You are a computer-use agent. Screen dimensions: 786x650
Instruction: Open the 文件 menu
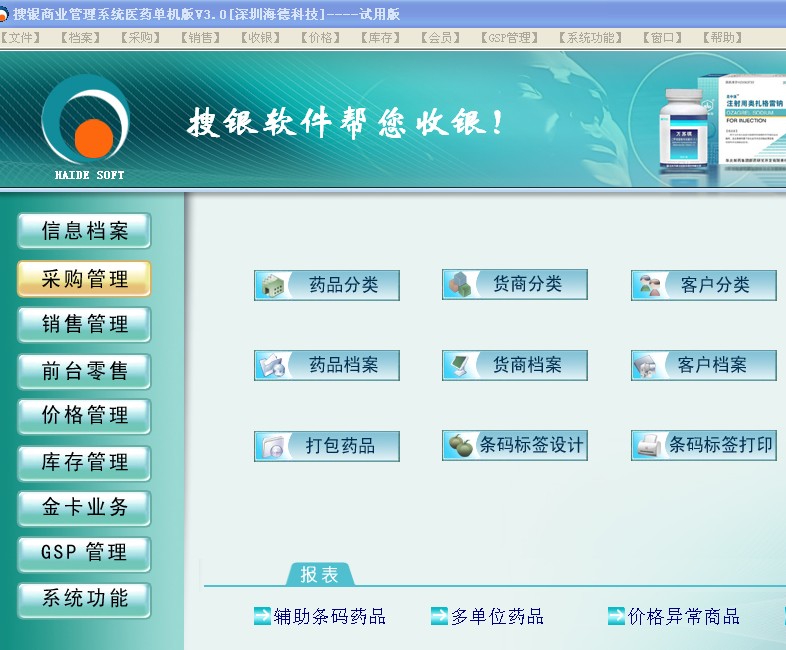(x=22, y=38)
